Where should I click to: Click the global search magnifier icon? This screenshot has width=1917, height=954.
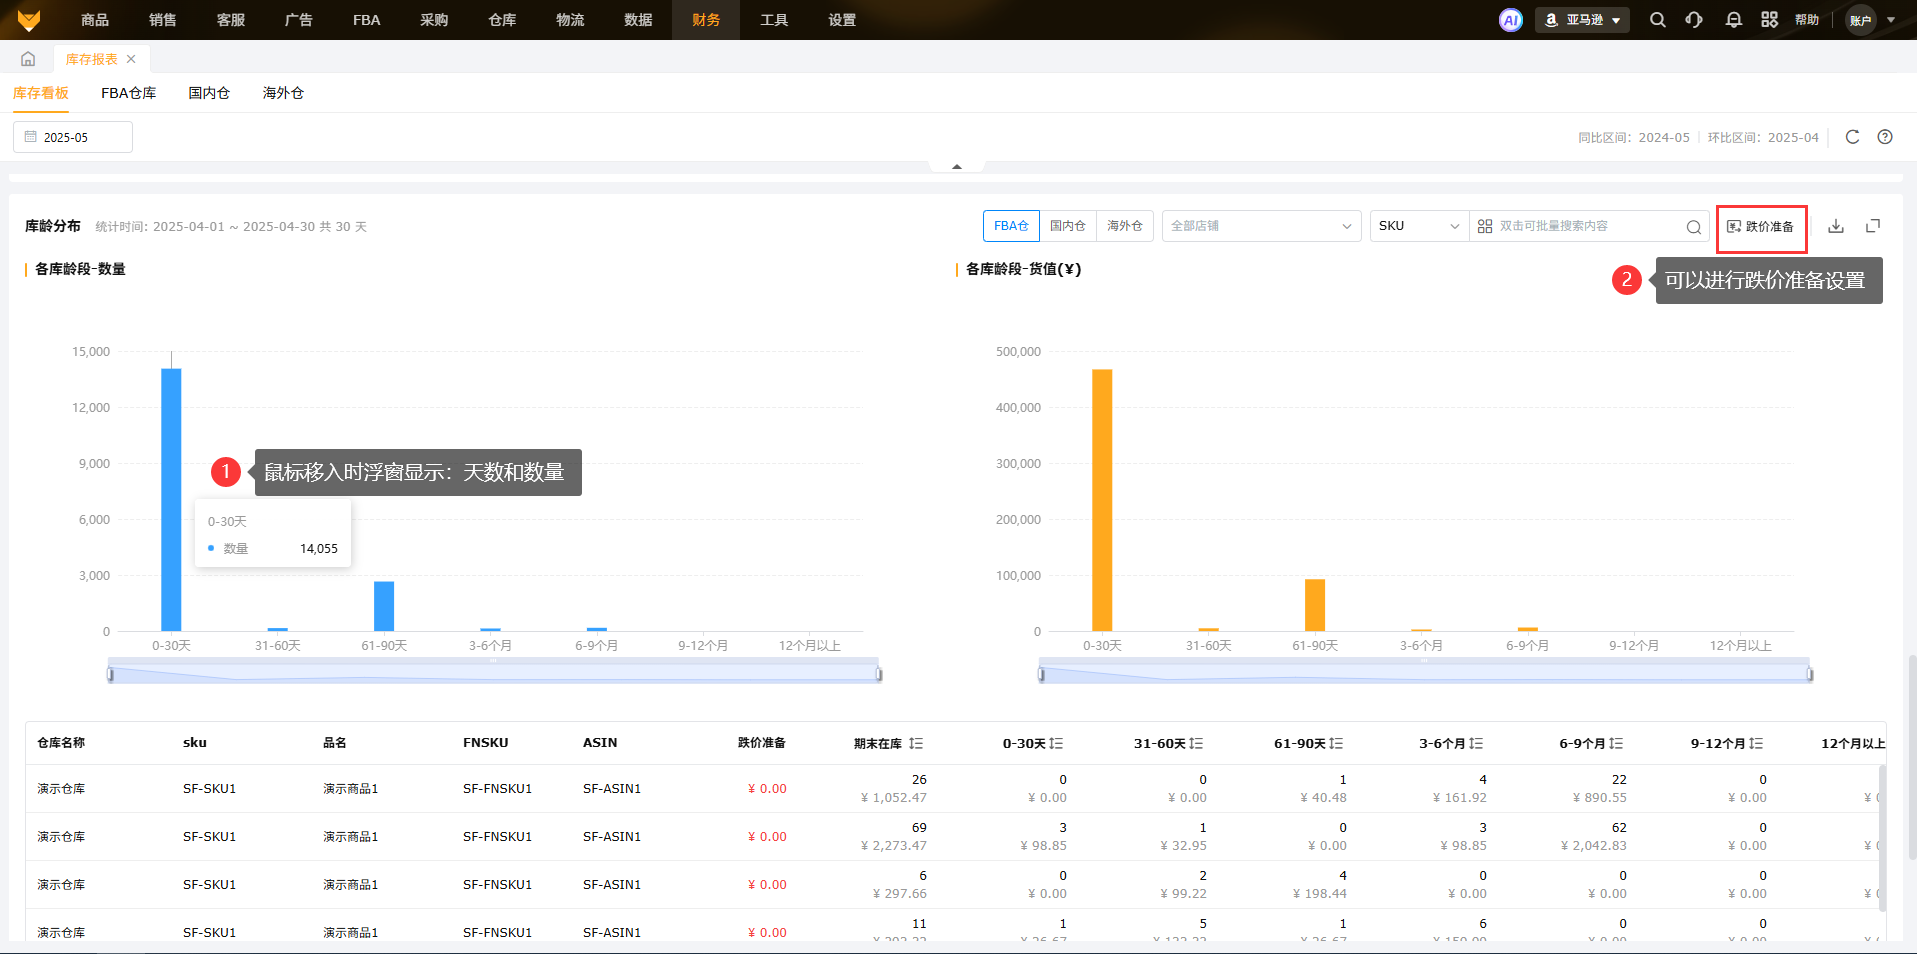pos(1657,20)
